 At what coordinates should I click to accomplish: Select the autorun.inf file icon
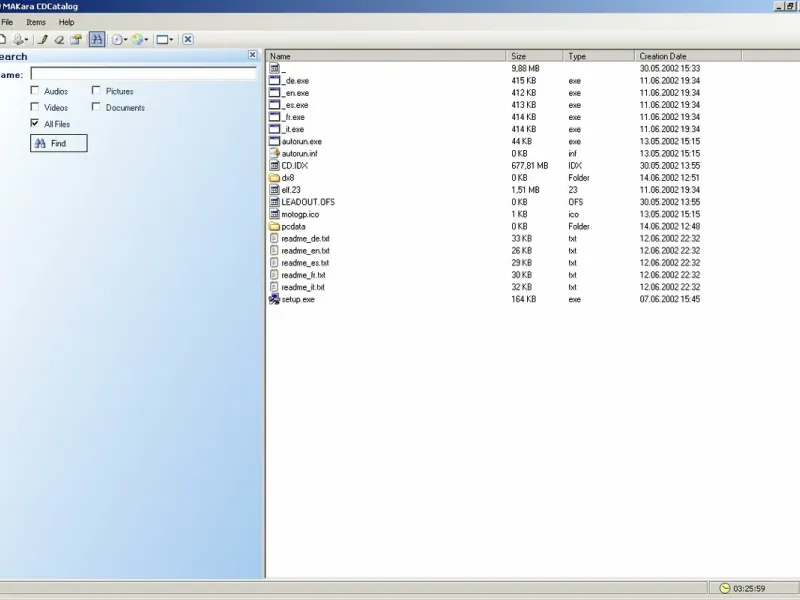click(274, 154)
